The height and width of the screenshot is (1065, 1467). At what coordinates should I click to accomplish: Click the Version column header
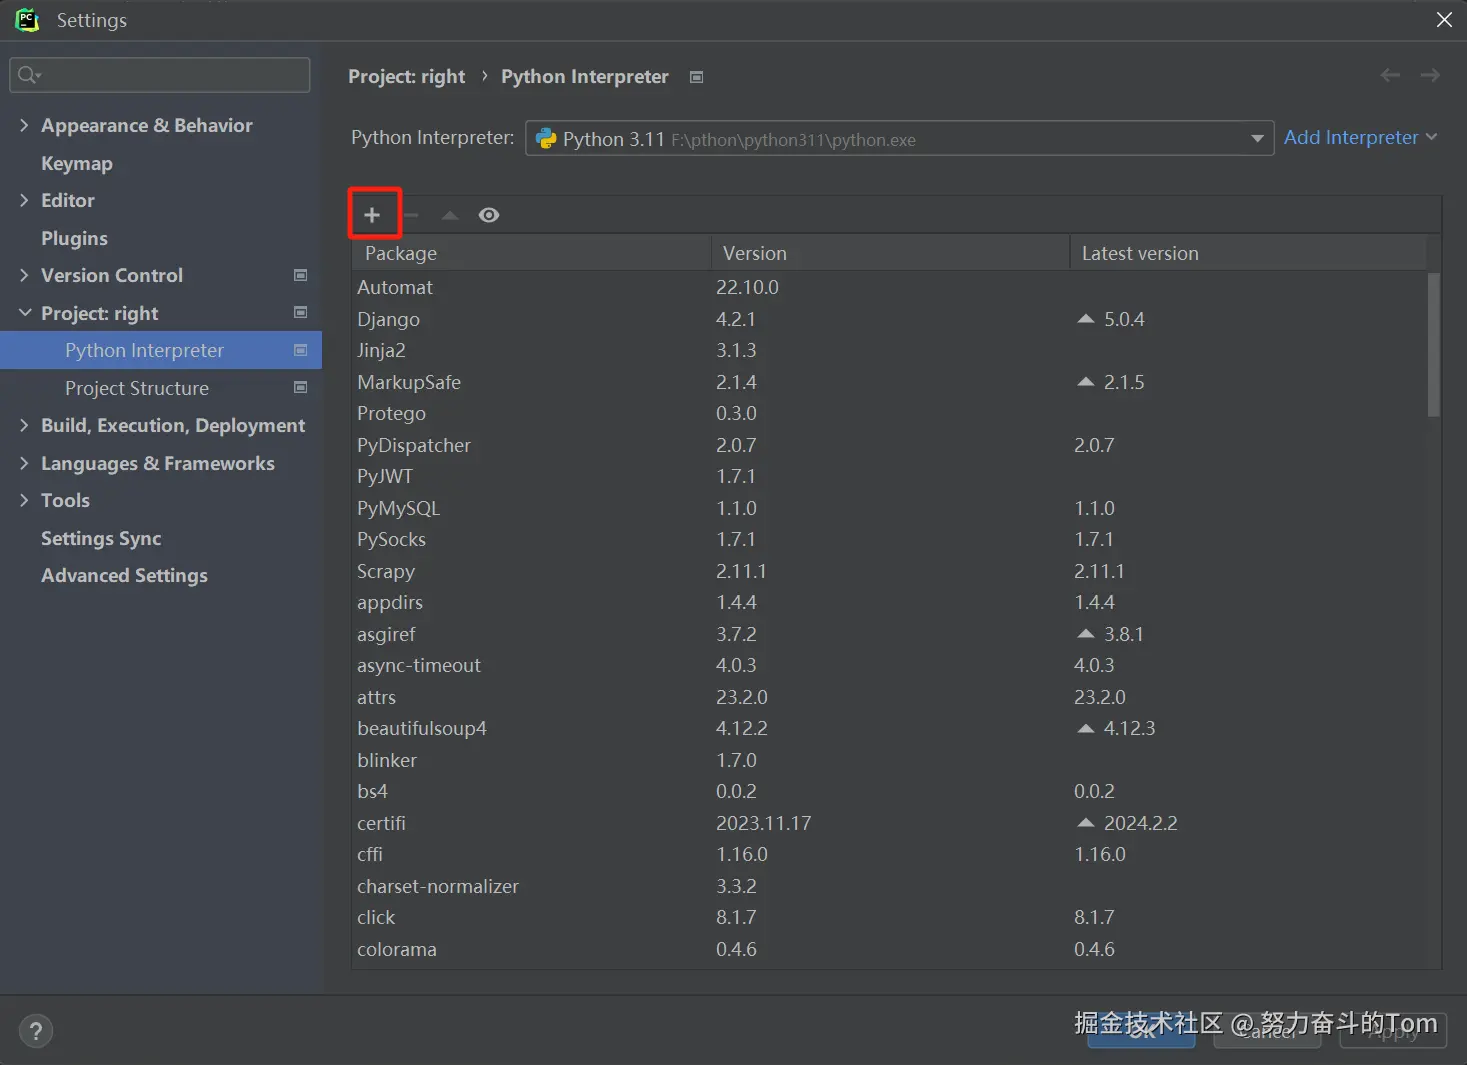coord(890,253)
